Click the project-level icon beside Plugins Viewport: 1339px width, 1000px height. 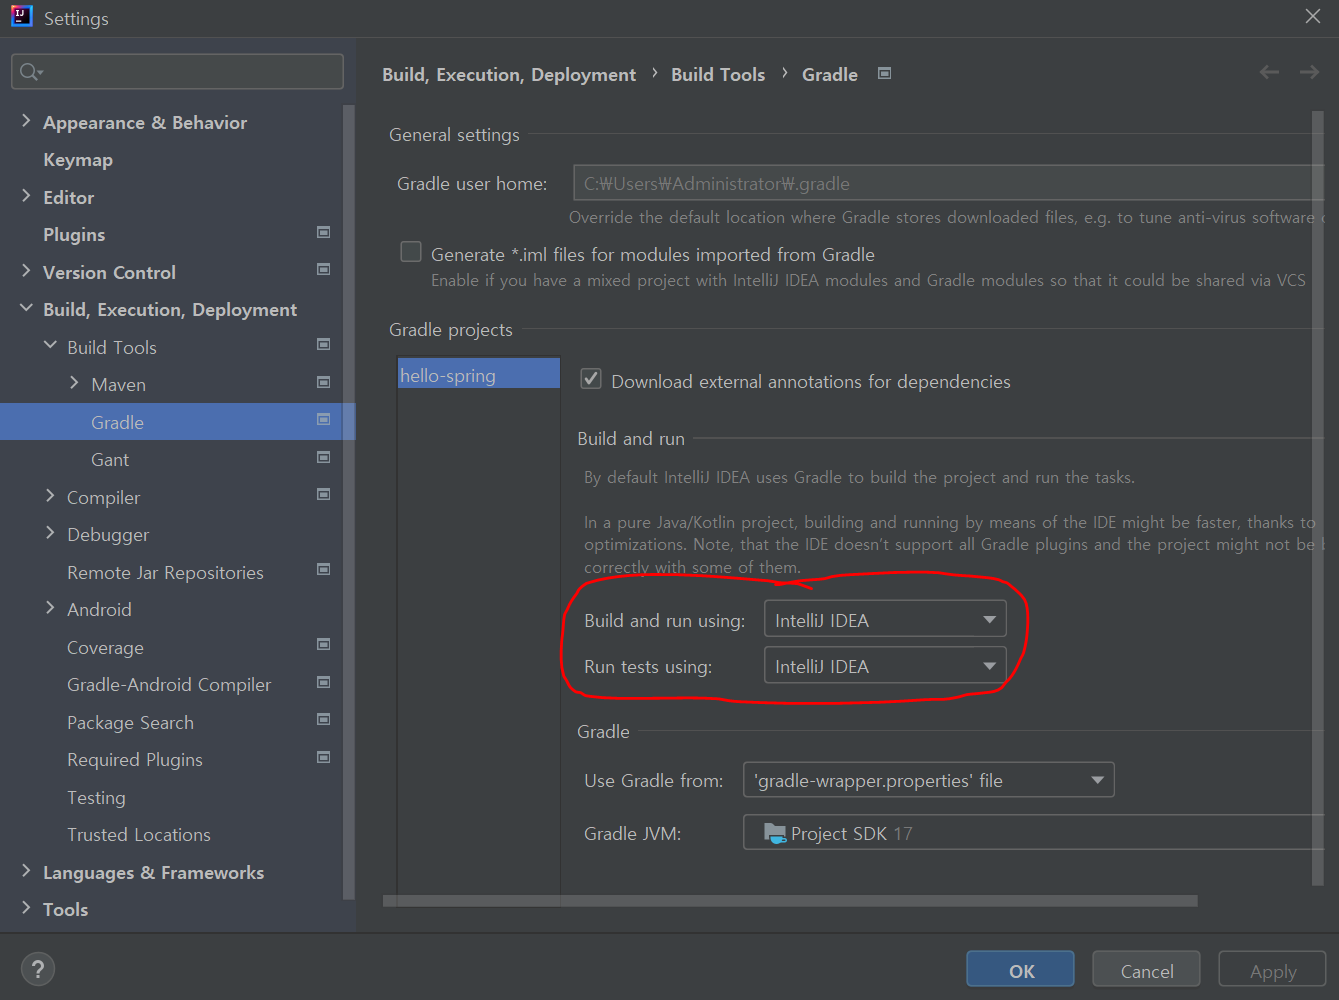[324, 232]
